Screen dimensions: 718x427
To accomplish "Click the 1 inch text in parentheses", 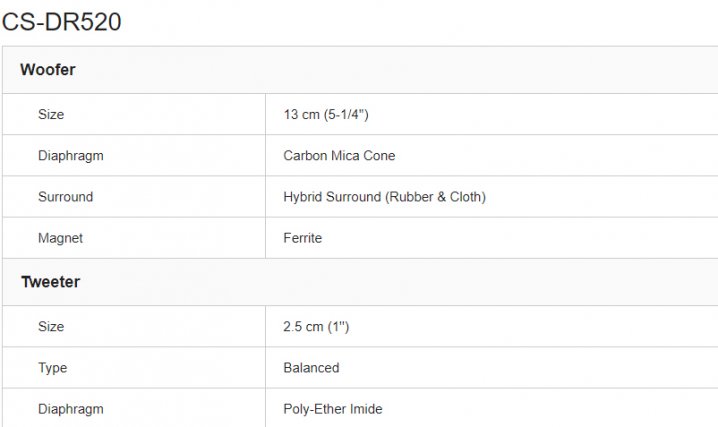I will 342,327.
